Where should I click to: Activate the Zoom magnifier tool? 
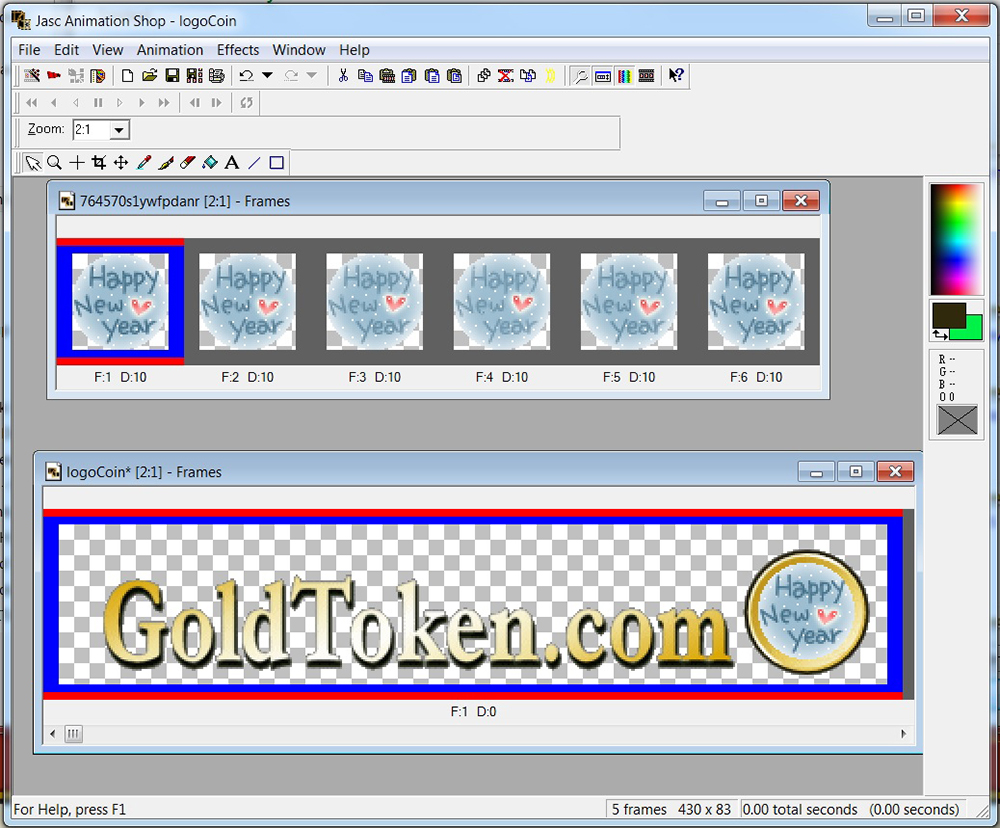pyautogui.click(x=55, y=163)
